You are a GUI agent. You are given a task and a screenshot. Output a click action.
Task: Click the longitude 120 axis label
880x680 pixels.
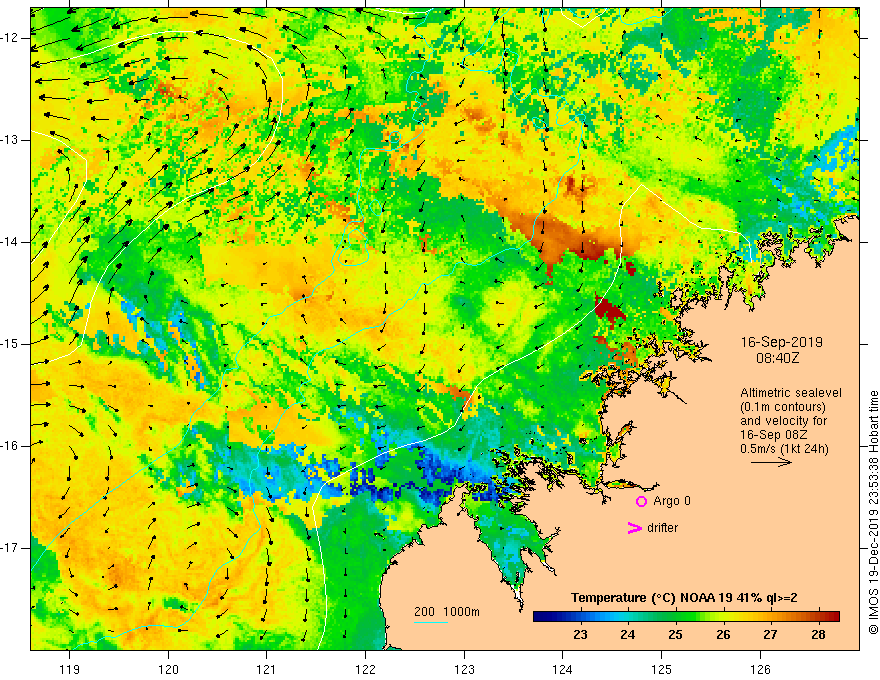168,669
